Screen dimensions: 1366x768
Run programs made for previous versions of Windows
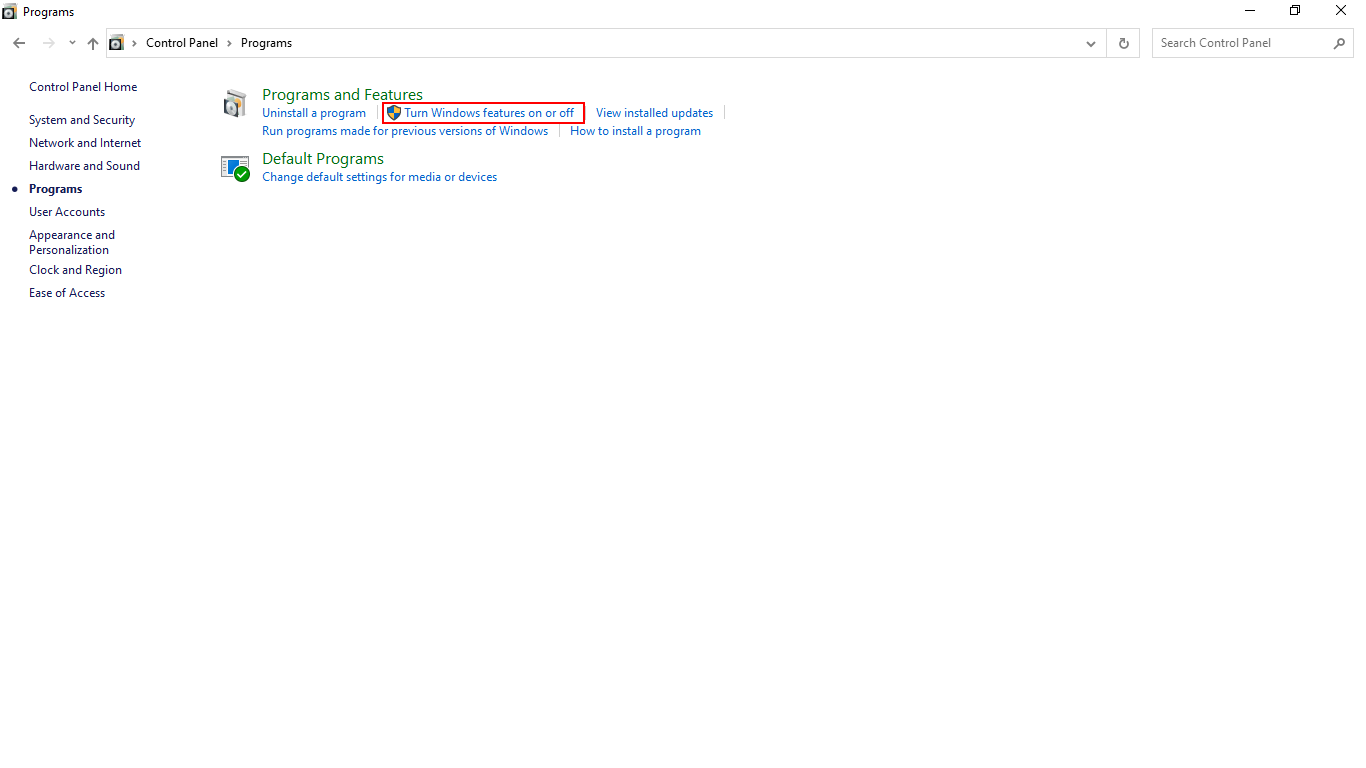pos(405,131)
